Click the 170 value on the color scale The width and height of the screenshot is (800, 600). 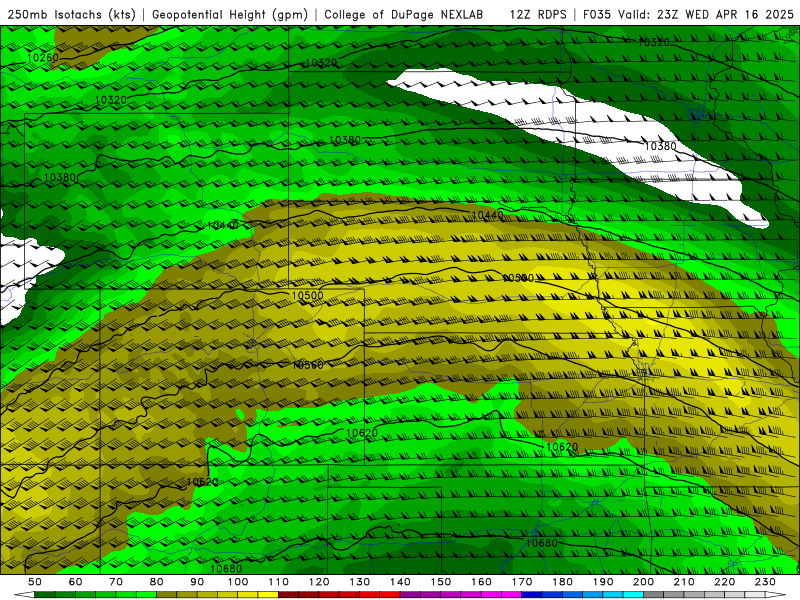point(522,582)
